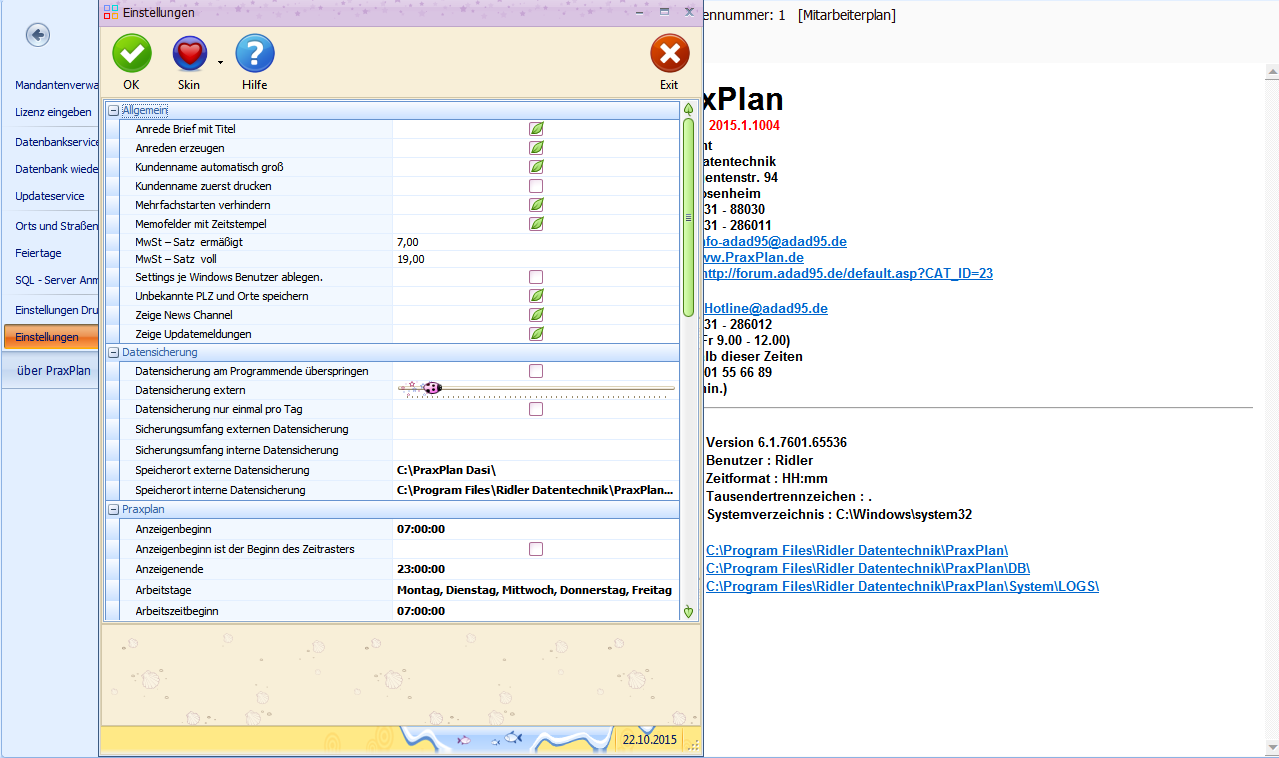1279x758 pixels.
Task: Click the Arbeitszeitbeginn time value
Action: pyautogui.click(x=421, y=610)
